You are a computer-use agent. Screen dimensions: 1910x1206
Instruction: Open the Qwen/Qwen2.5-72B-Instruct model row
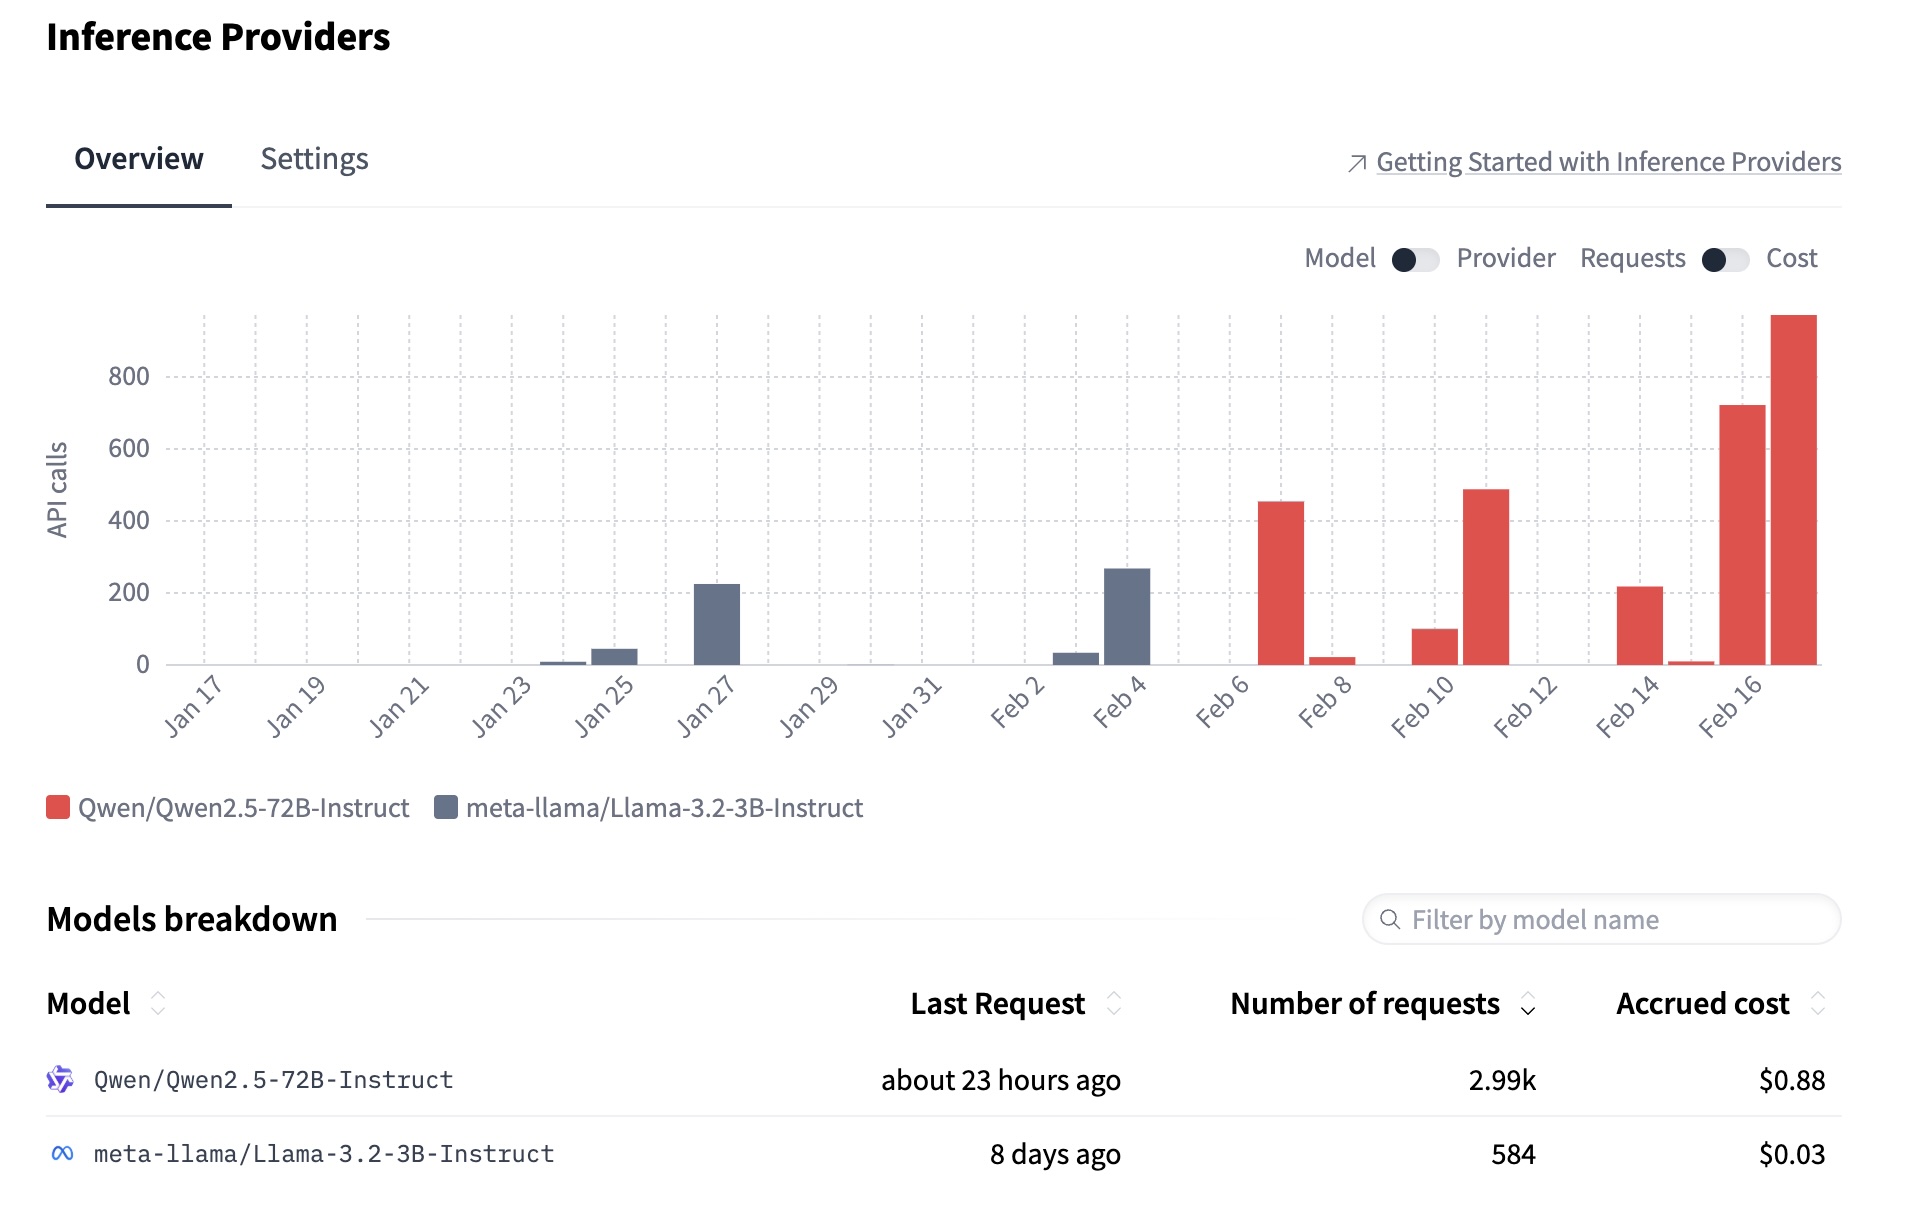point(273,1080)
